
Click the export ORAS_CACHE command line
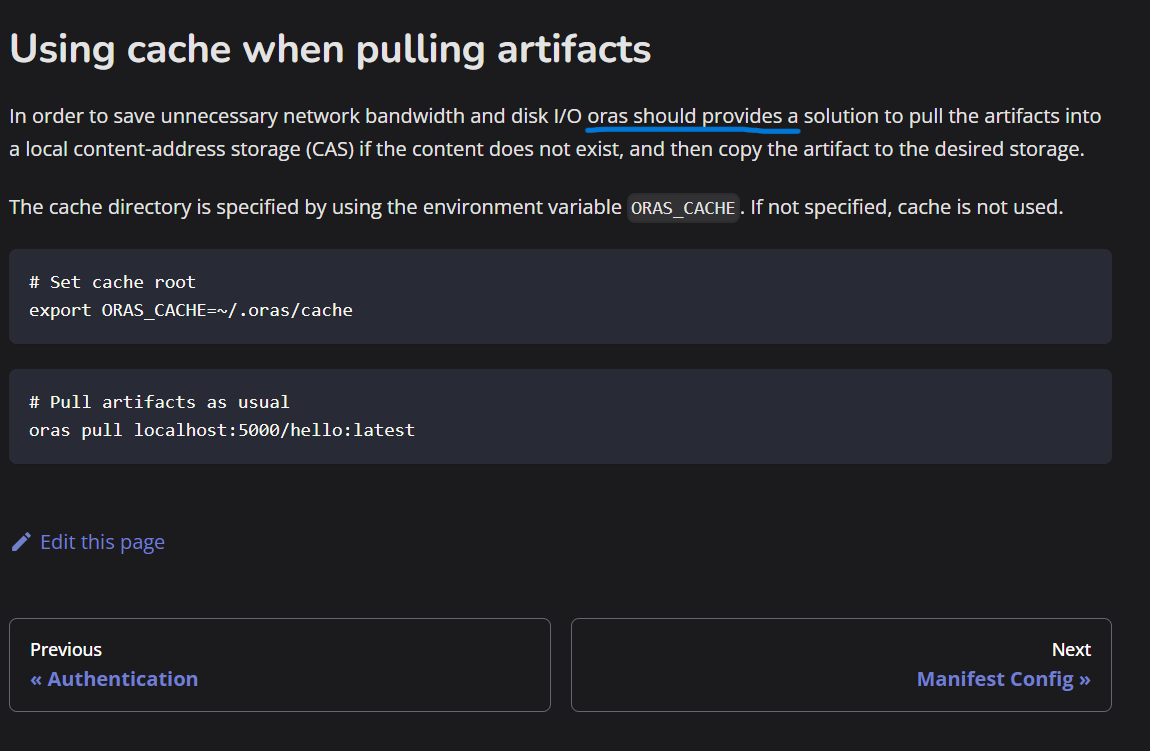tap(190, 310)
